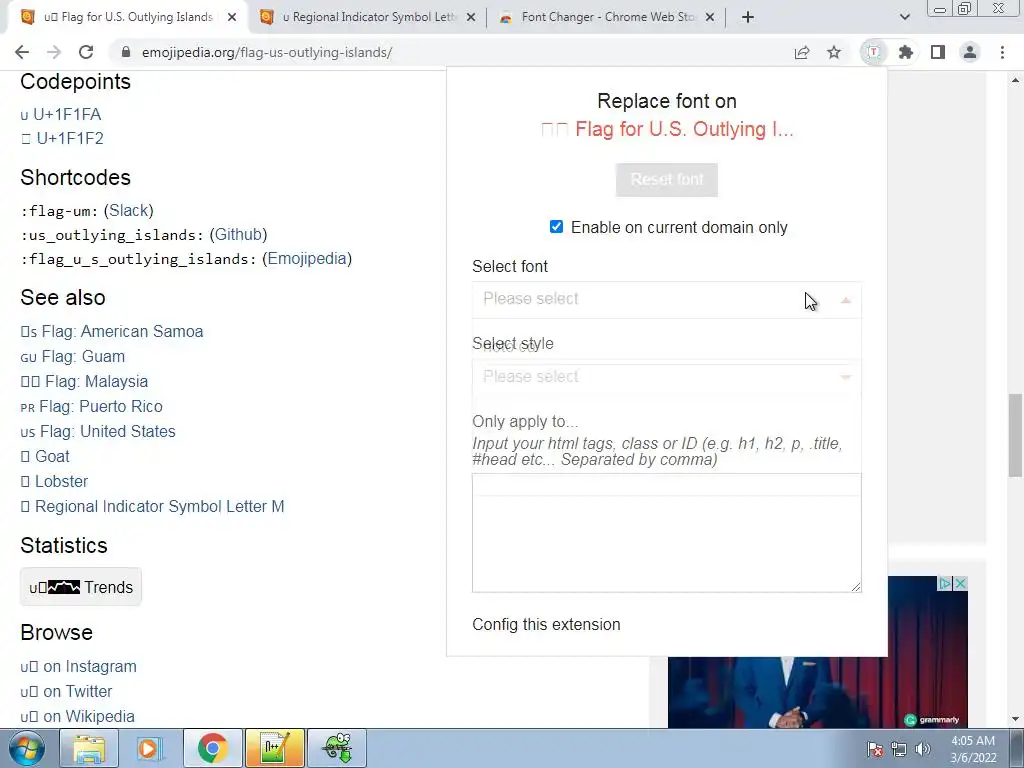Open the Lobster emoji link

coord(54,481)
